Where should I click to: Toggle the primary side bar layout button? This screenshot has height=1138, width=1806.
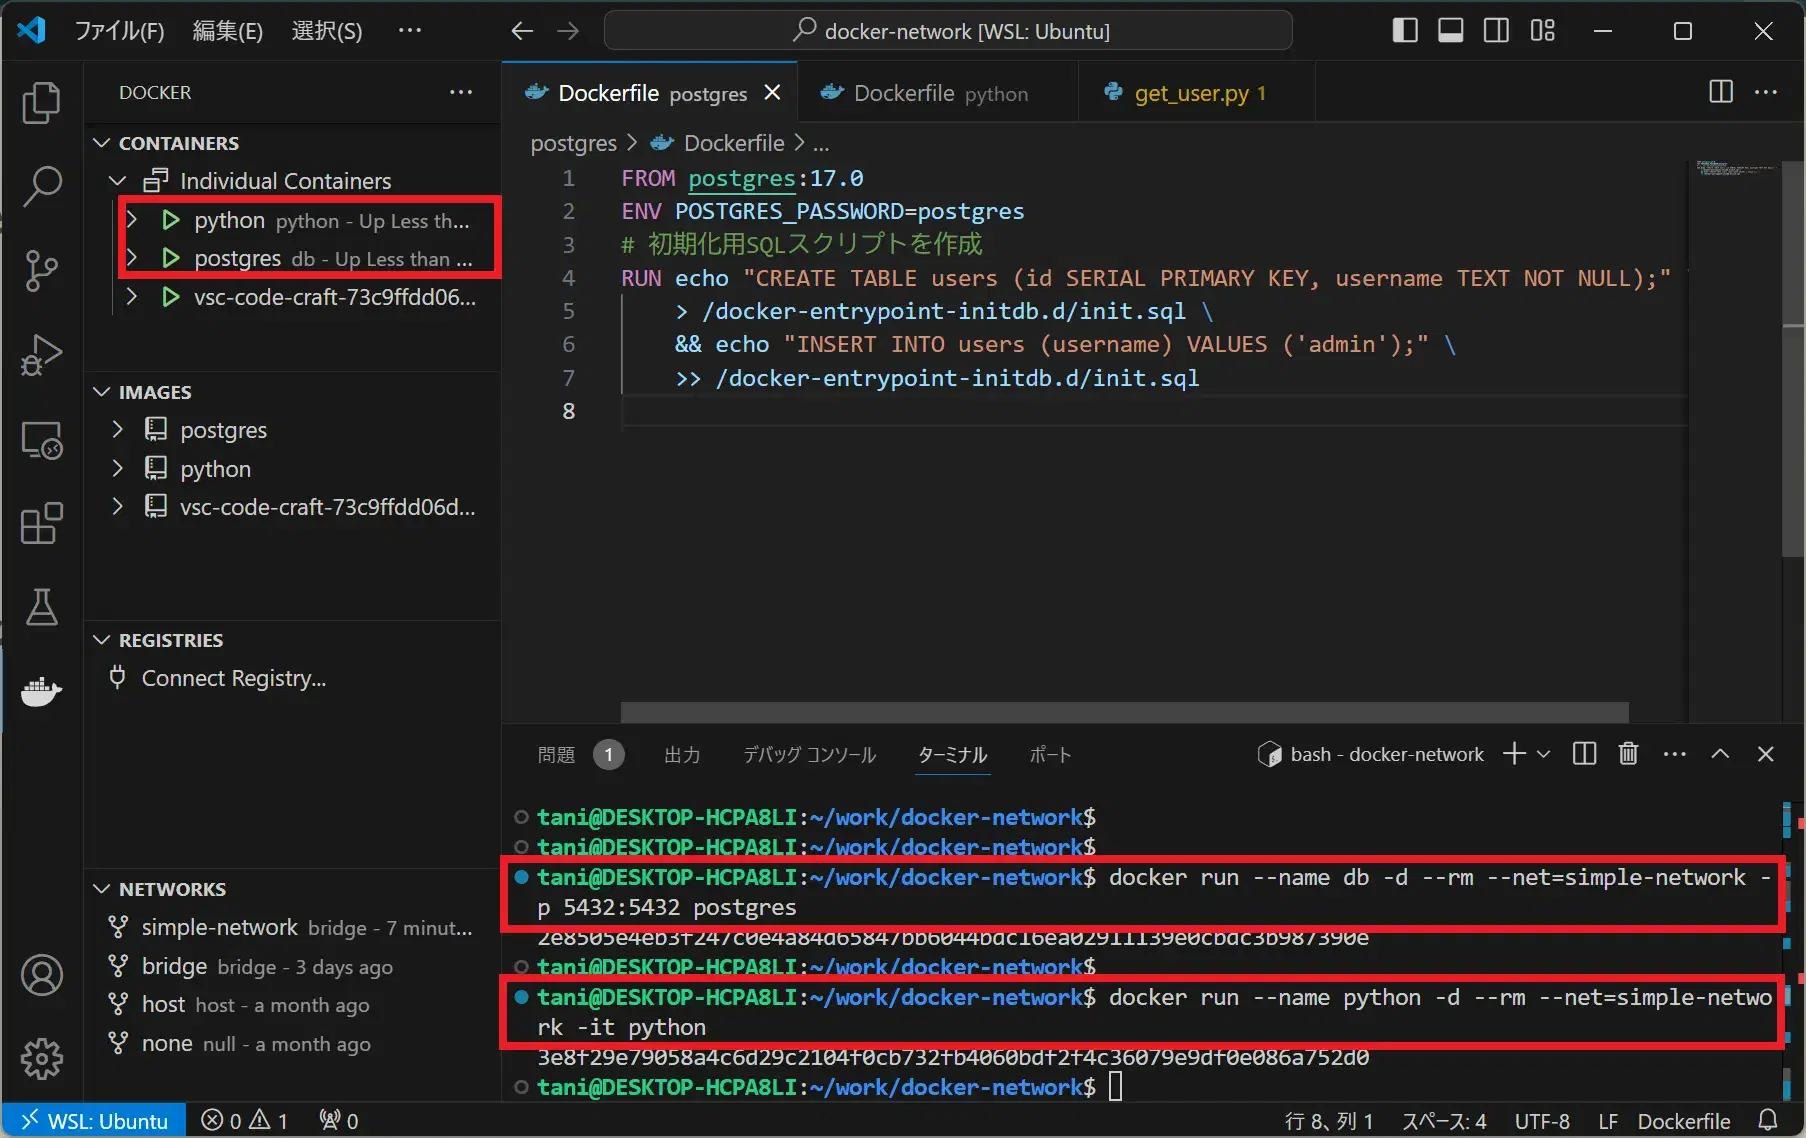click(x=1404, y=31)
